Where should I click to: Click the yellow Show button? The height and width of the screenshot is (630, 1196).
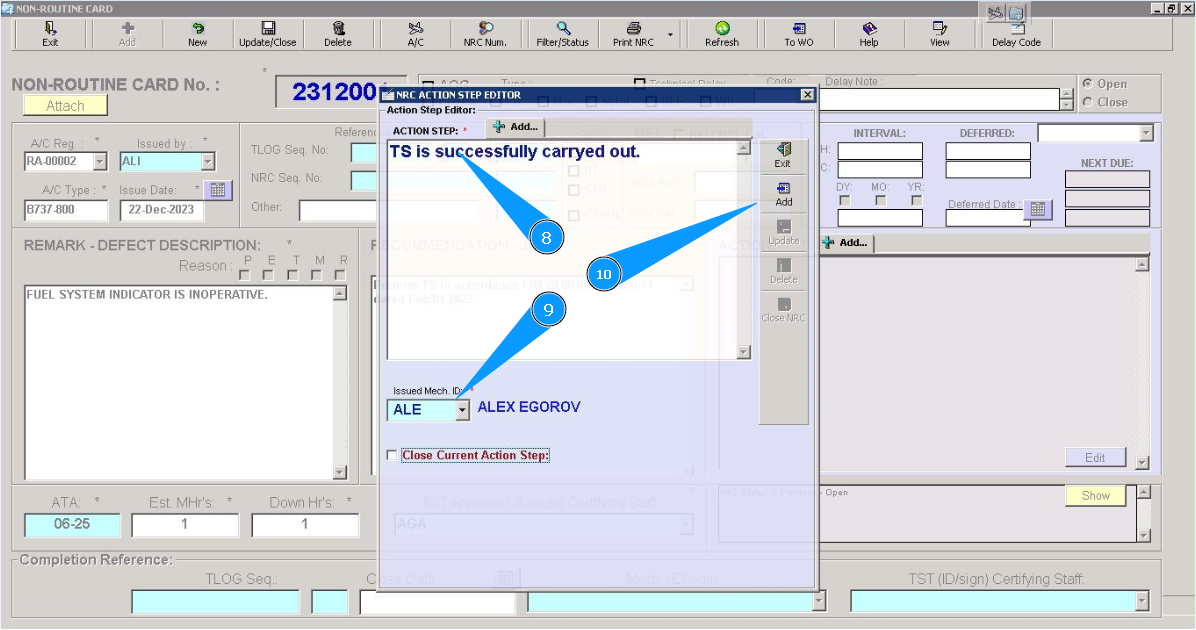pos(1095,496)
